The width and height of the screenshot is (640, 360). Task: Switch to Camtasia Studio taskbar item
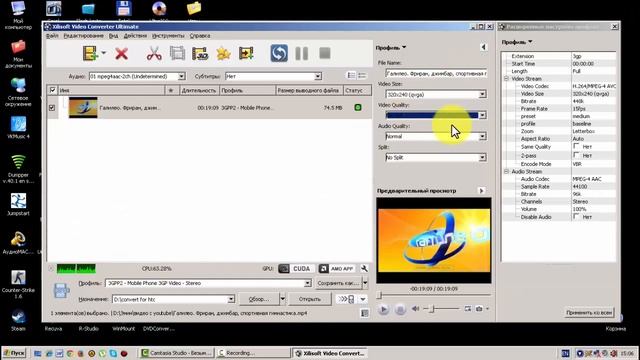(177, 353)
